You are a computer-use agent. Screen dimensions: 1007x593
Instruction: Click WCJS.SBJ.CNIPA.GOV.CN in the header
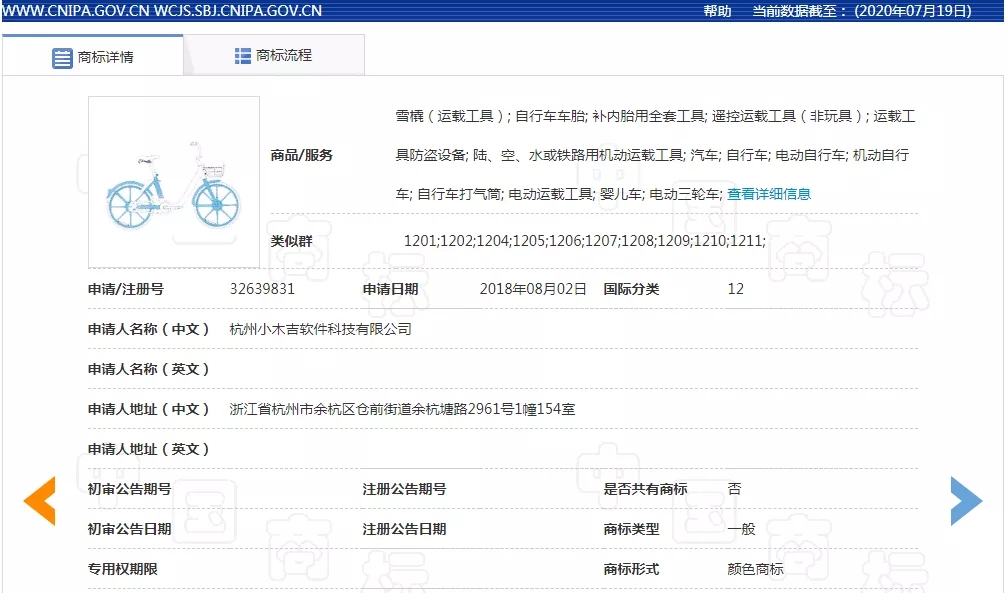pos(238,11)
